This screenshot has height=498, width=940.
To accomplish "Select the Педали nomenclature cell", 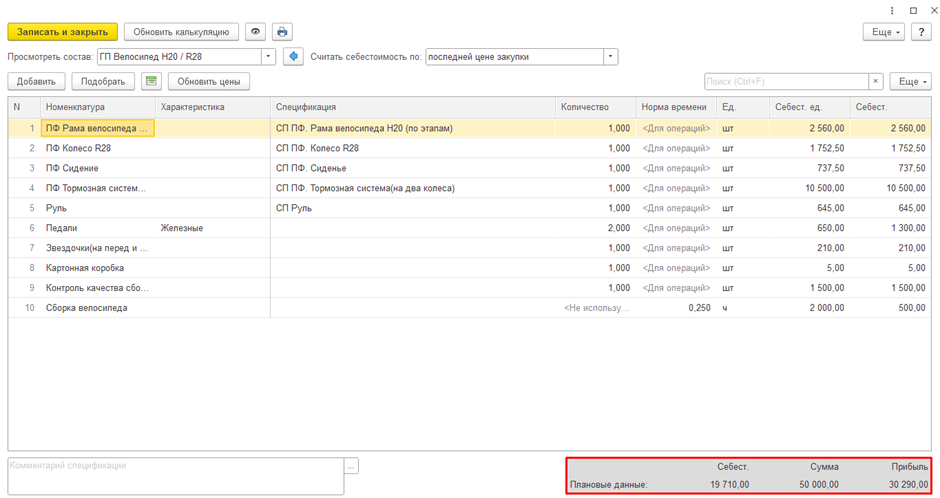I will coord(97,228).
